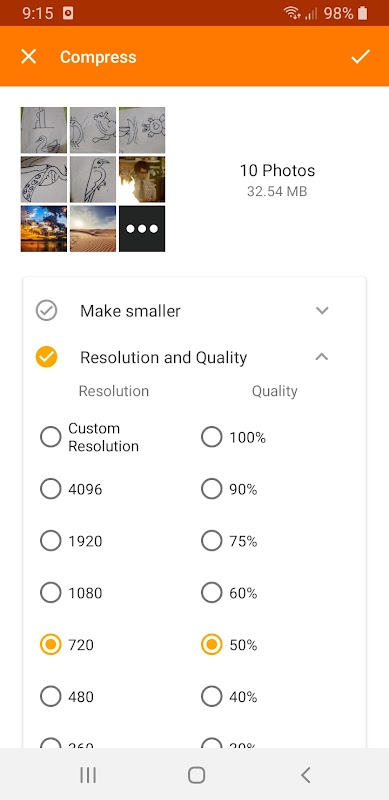The width and height of the screenshot is (389, 800).
Task: Expand the Make smaller section chevron
Action: pyautogui.click(x=322, y=310)
